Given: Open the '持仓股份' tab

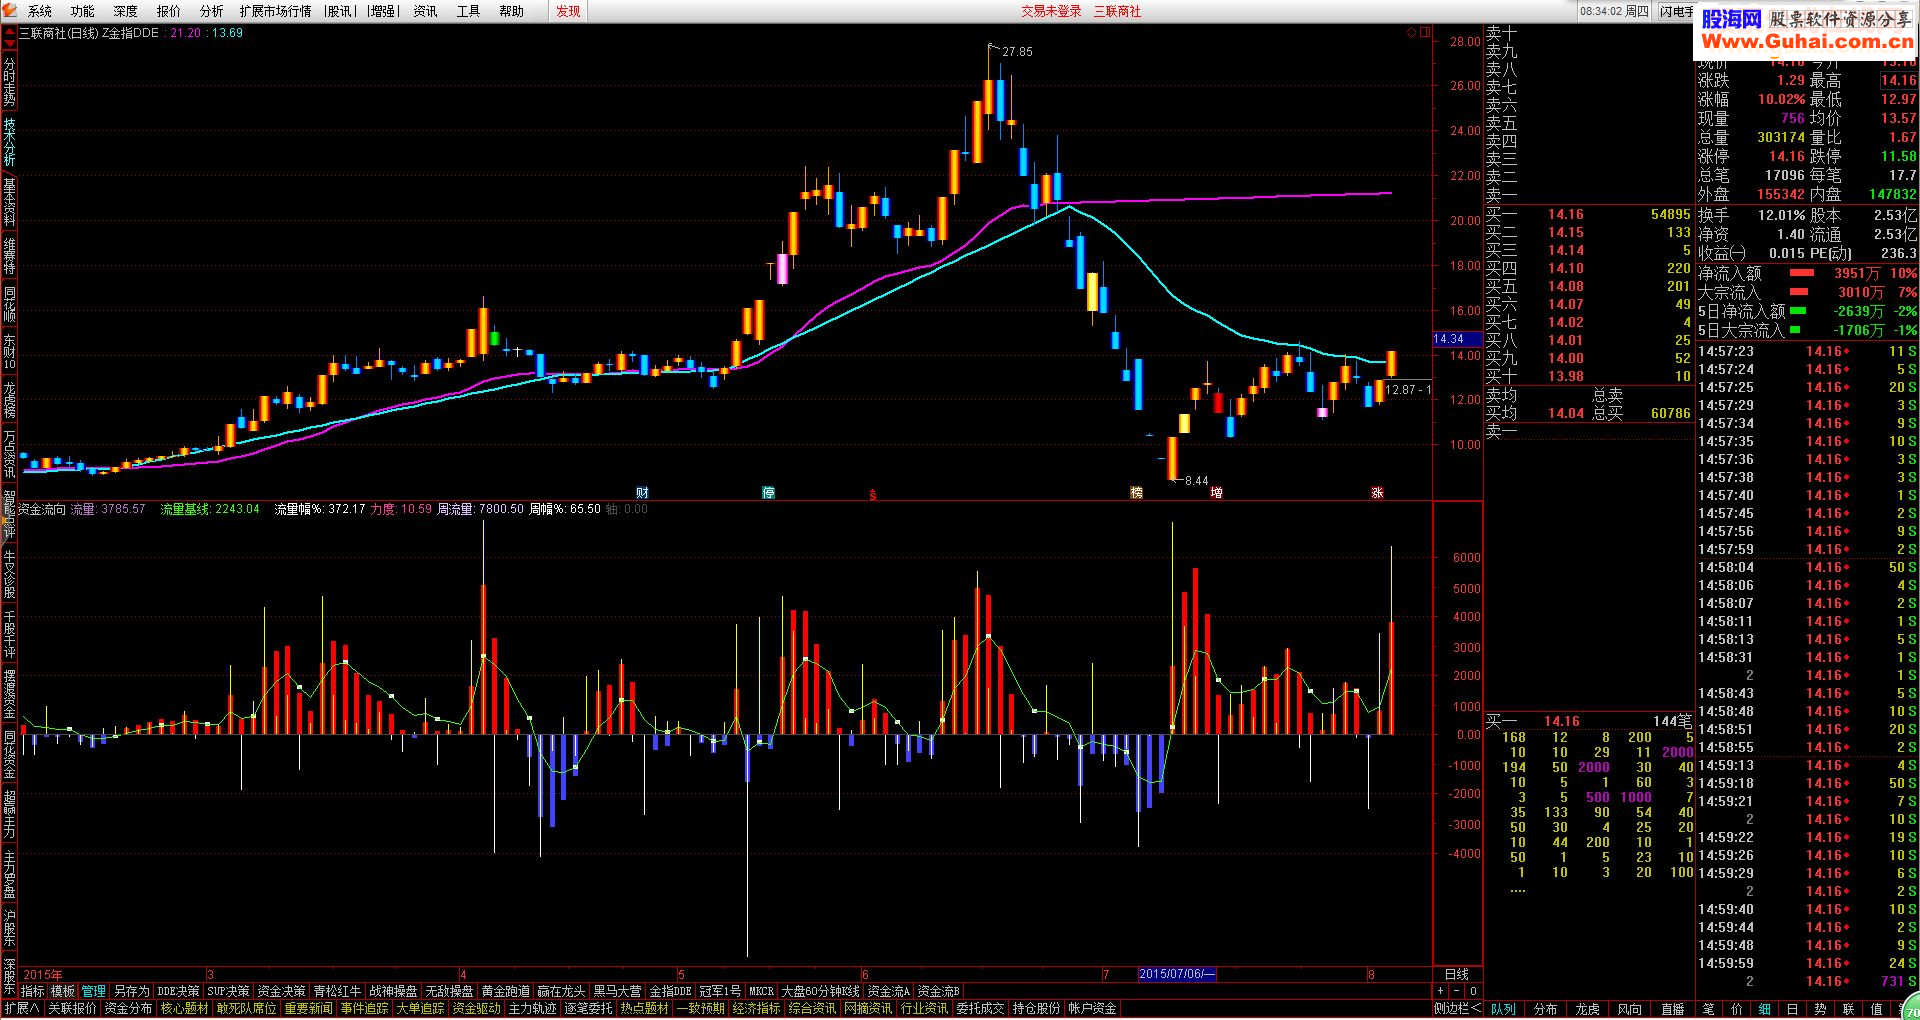Looking at the screenshot, I should [x=1037, y=1009].
